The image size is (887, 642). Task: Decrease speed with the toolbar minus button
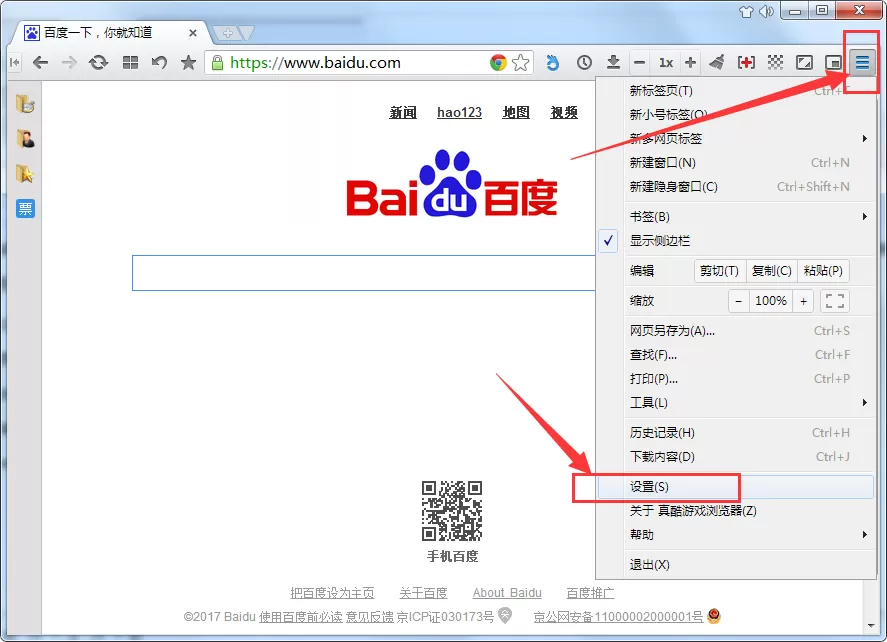[639, 62]
